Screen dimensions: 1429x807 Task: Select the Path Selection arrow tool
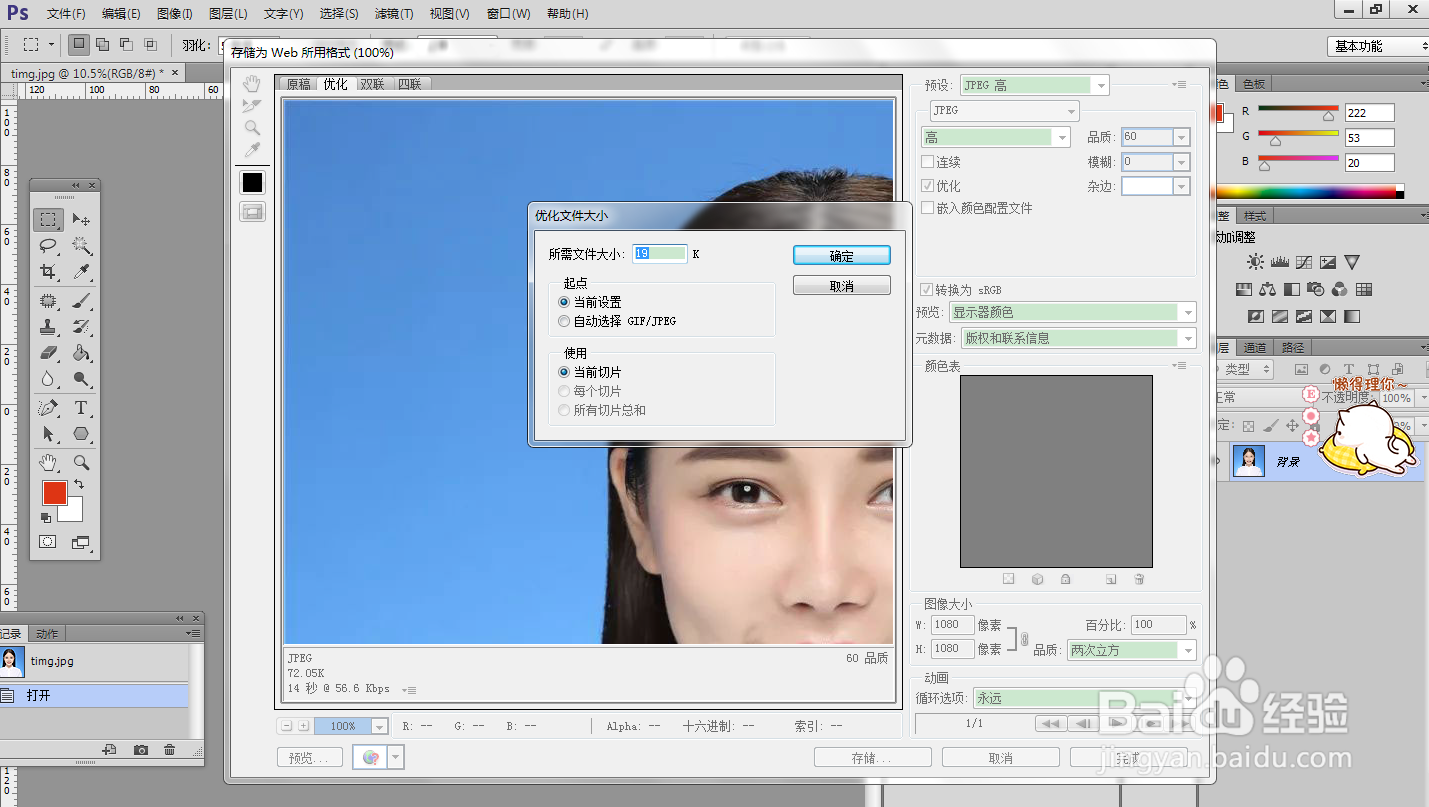pos(48,434)
